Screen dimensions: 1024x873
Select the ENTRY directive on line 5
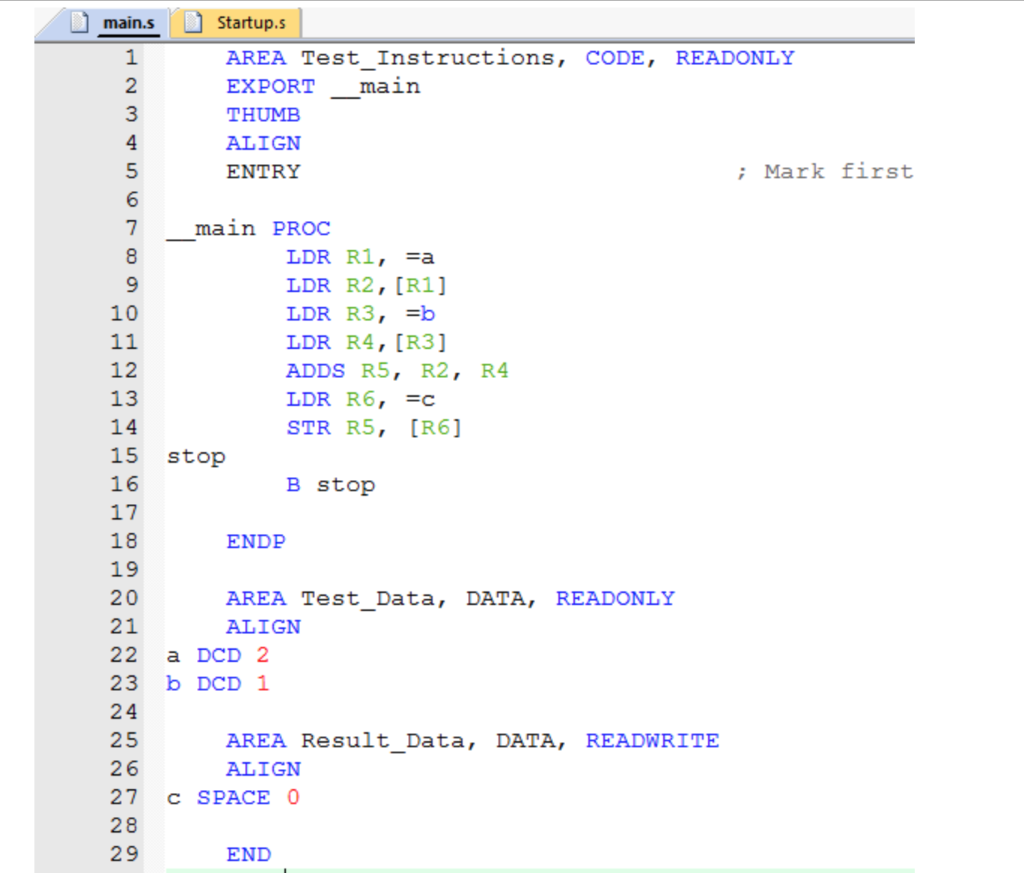click(262, 171)
